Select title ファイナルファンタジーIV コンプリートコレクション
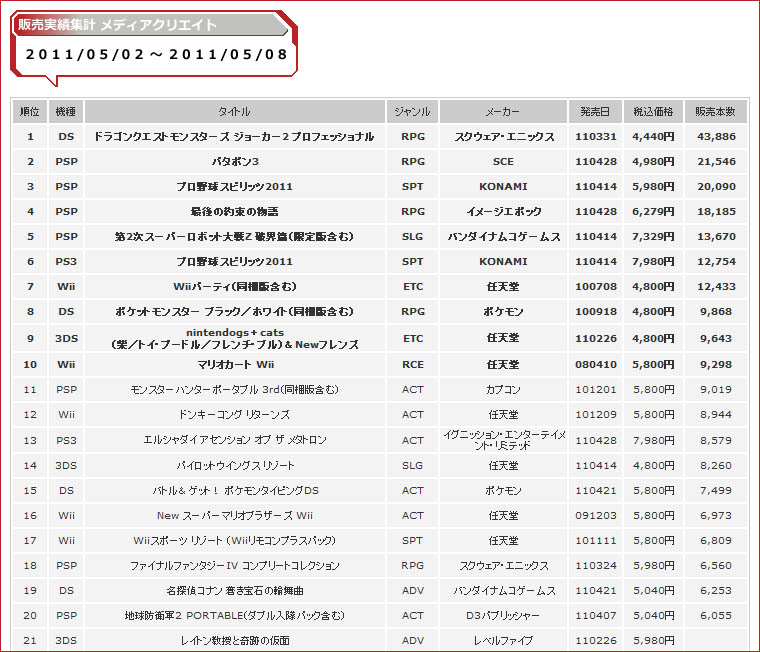 pos(235,566)
